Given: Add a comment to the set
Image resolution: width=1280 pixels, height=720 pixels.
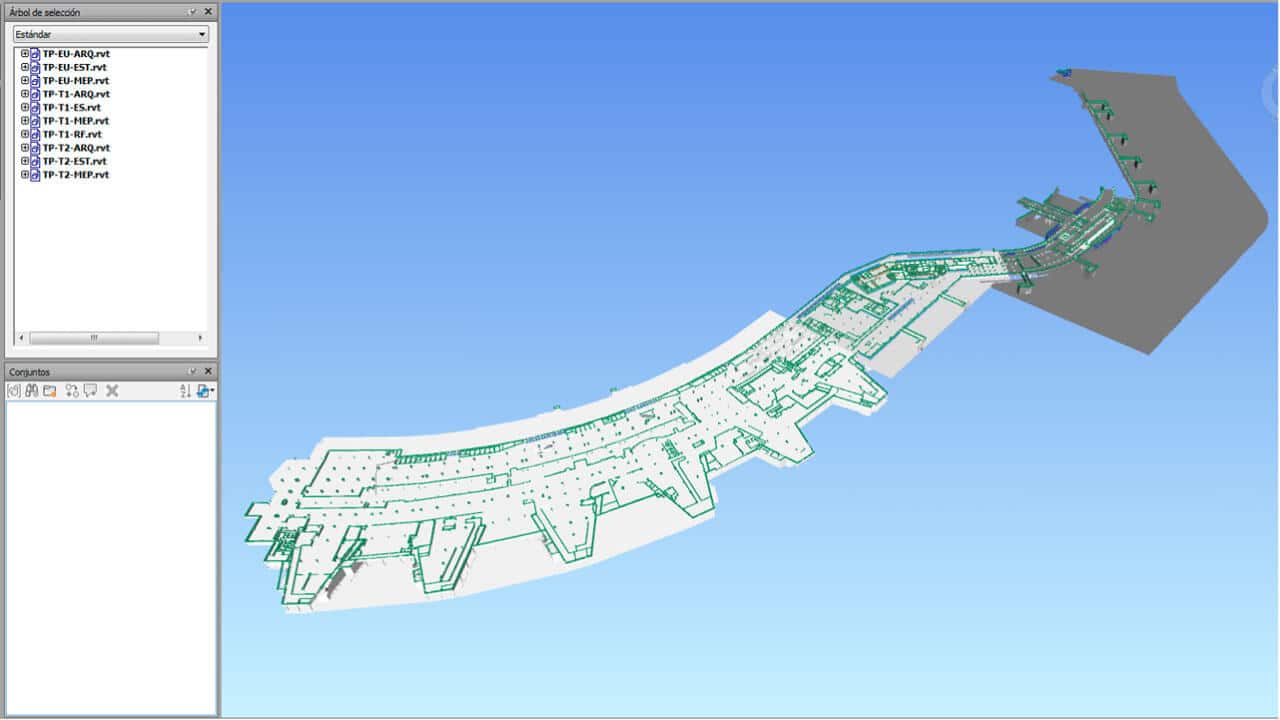Looking at the screenshot, I should pyautogui.click(x=90, y=391).
